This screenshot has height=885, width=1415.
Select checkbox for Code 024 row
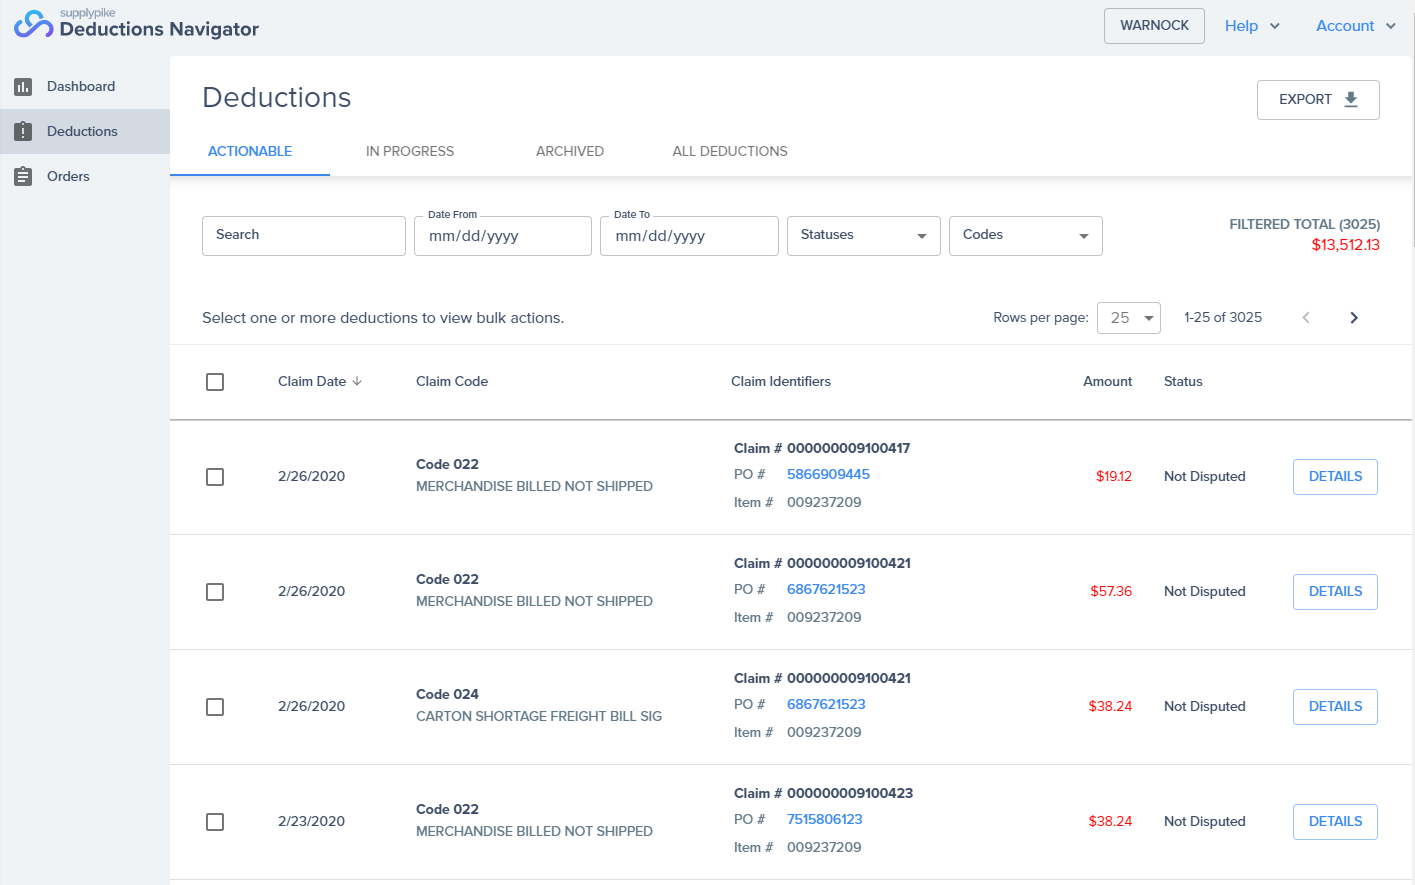(215, 707)
